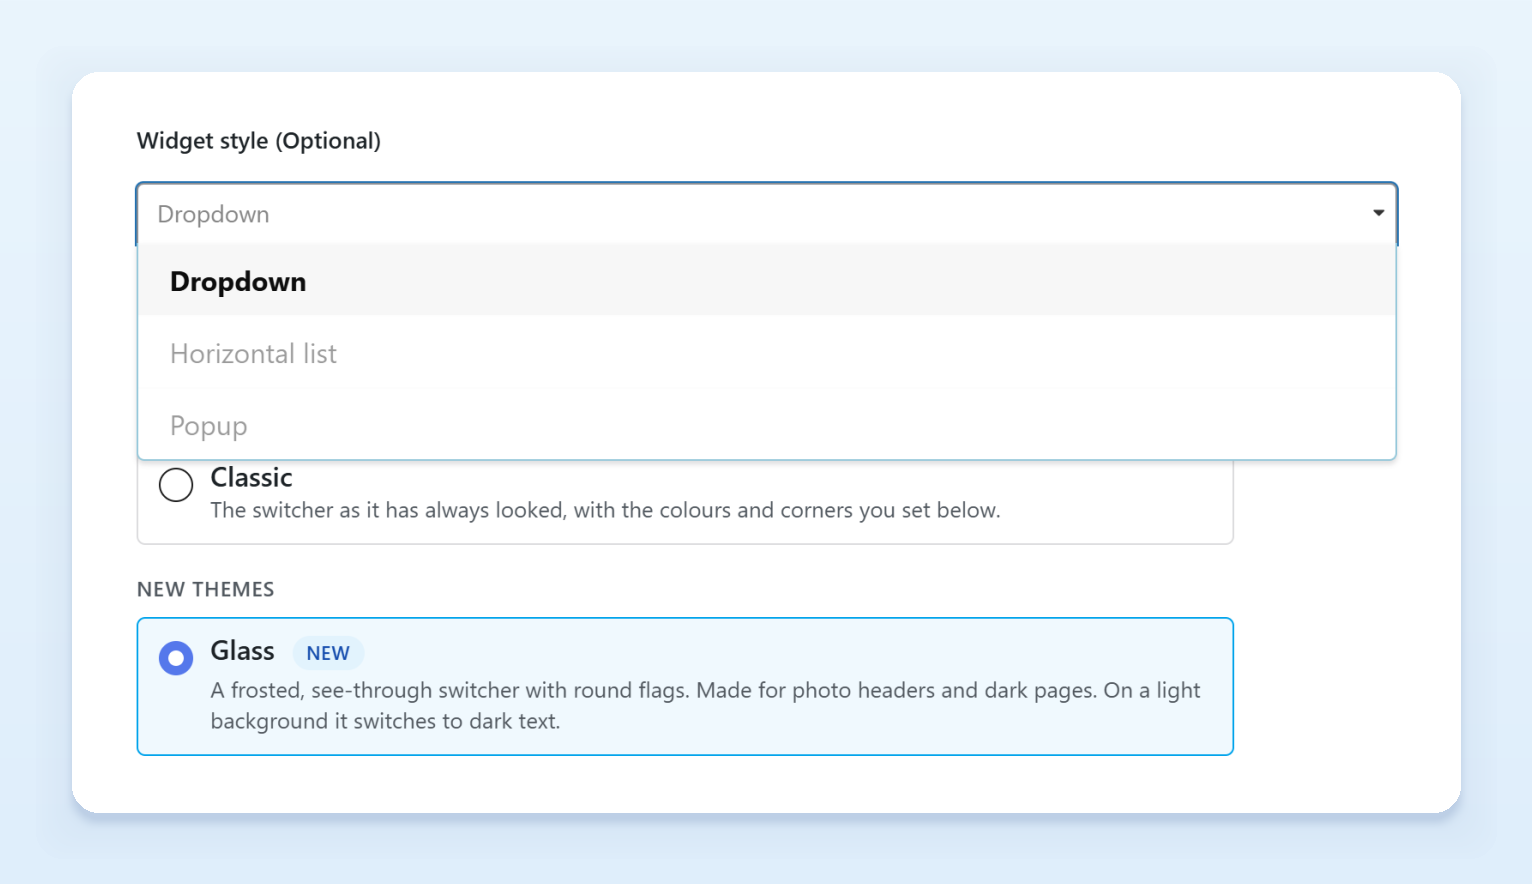Click the Glass theme title
This screenshot has height=884, width=1532.
(242, 651)
